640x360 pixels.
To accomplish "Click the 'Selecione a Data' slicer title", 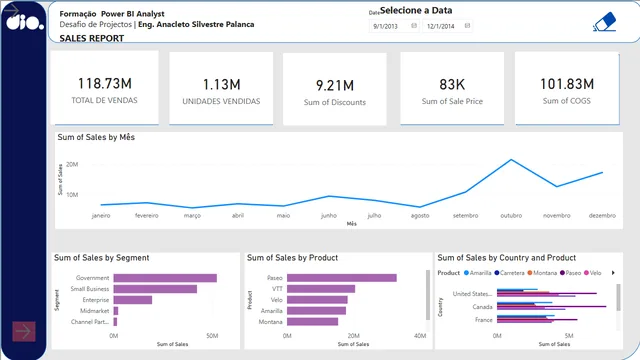I will [416, 10].
